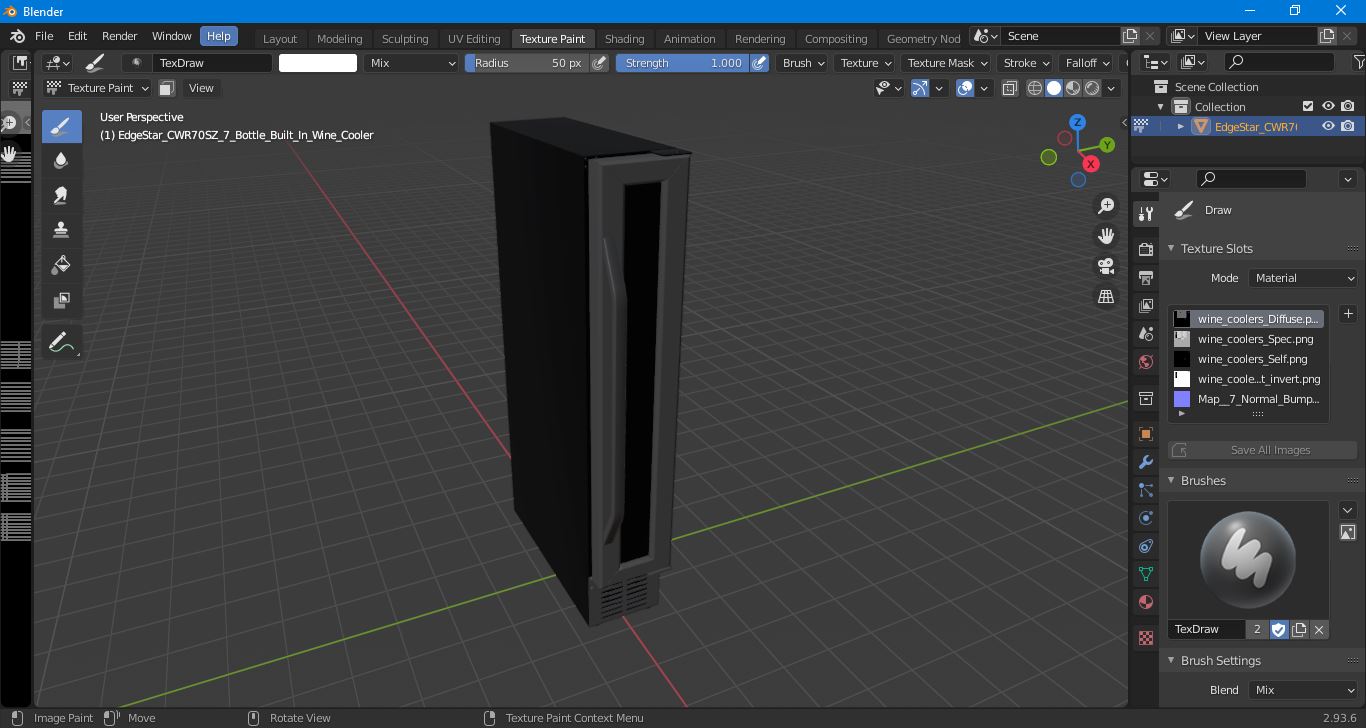Switch to the UV Editing workspace tab
Screen dimensions: 1366x728
point(474,38)
